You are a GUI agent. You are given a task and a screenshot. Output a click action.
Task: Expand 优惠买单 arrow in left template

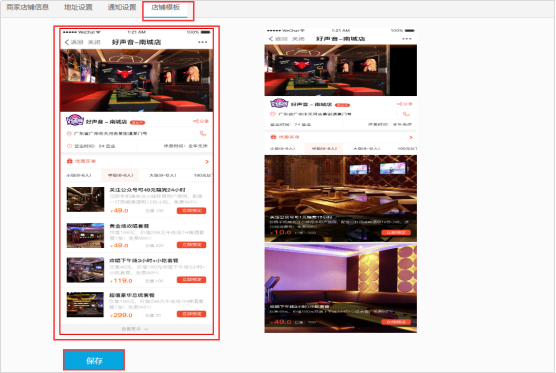point(207,162)
